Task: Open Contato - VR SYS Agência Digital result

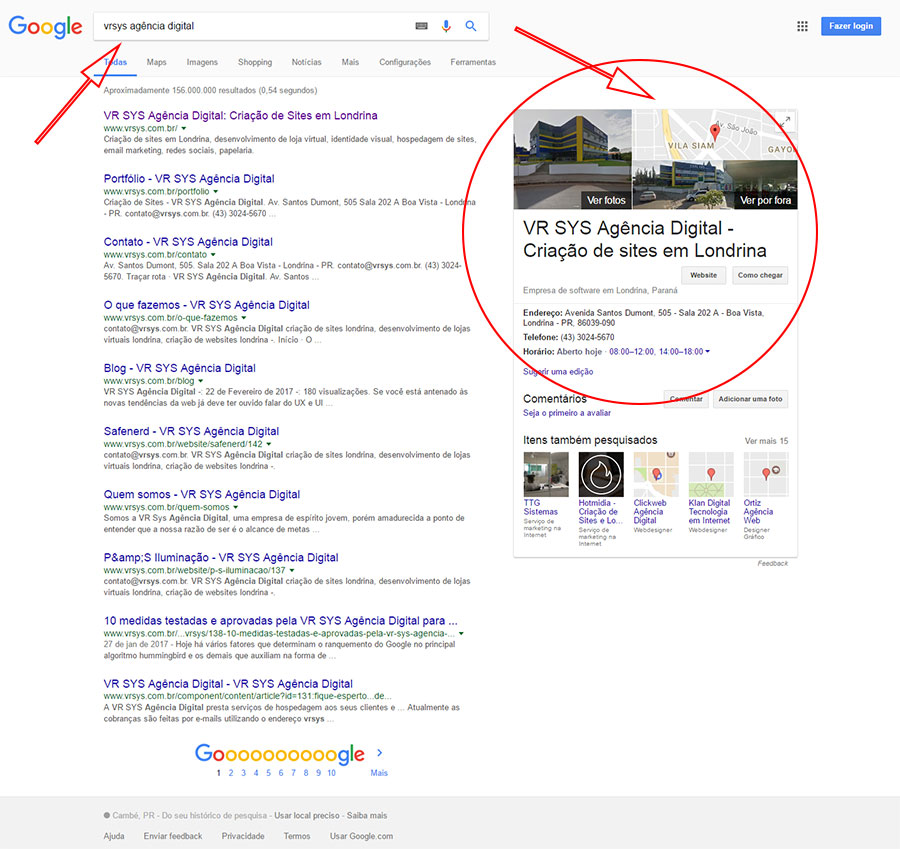Action: 188,242
